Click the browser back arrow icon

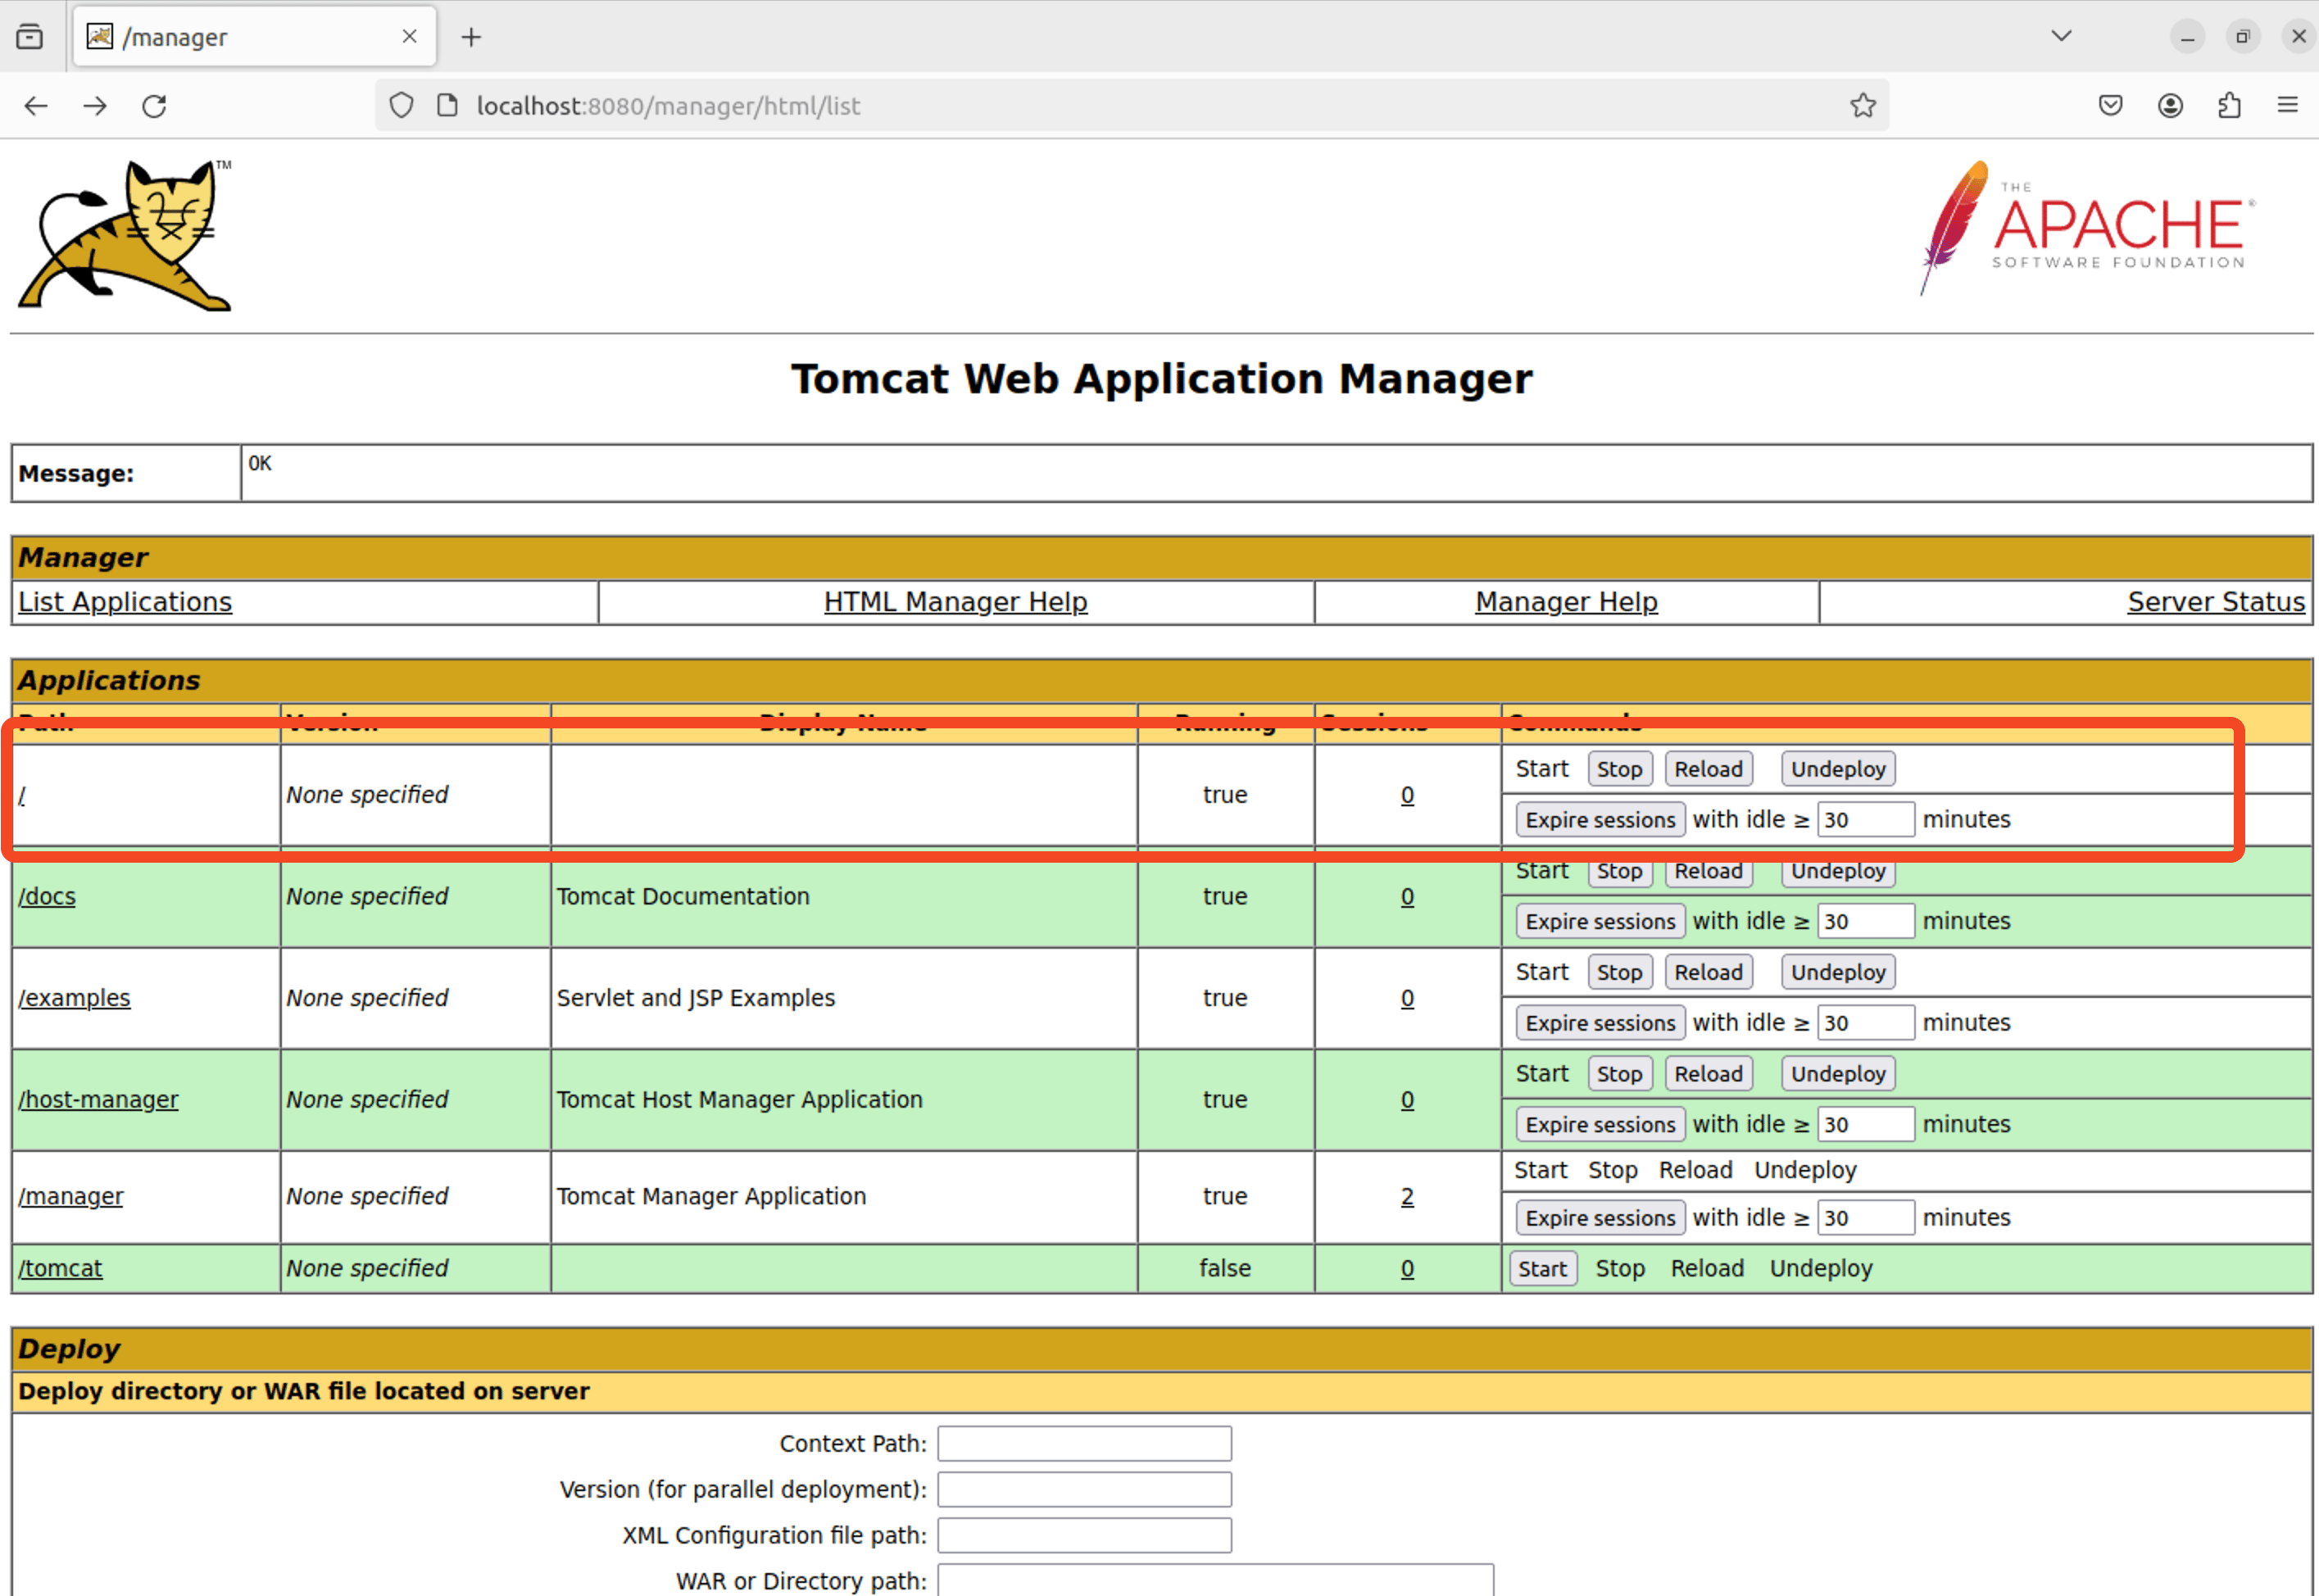click(36, 106)
